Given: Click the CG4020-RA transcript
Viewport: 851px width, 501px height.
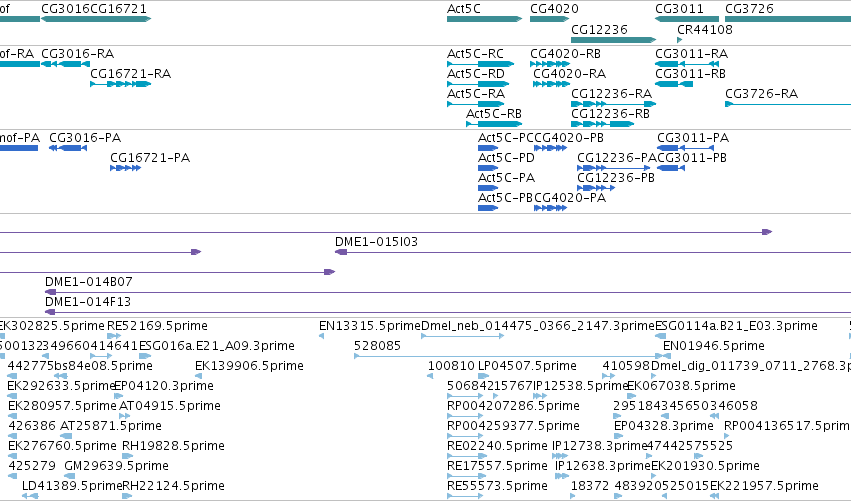Looking at the screenshot, I should (551, 84).
